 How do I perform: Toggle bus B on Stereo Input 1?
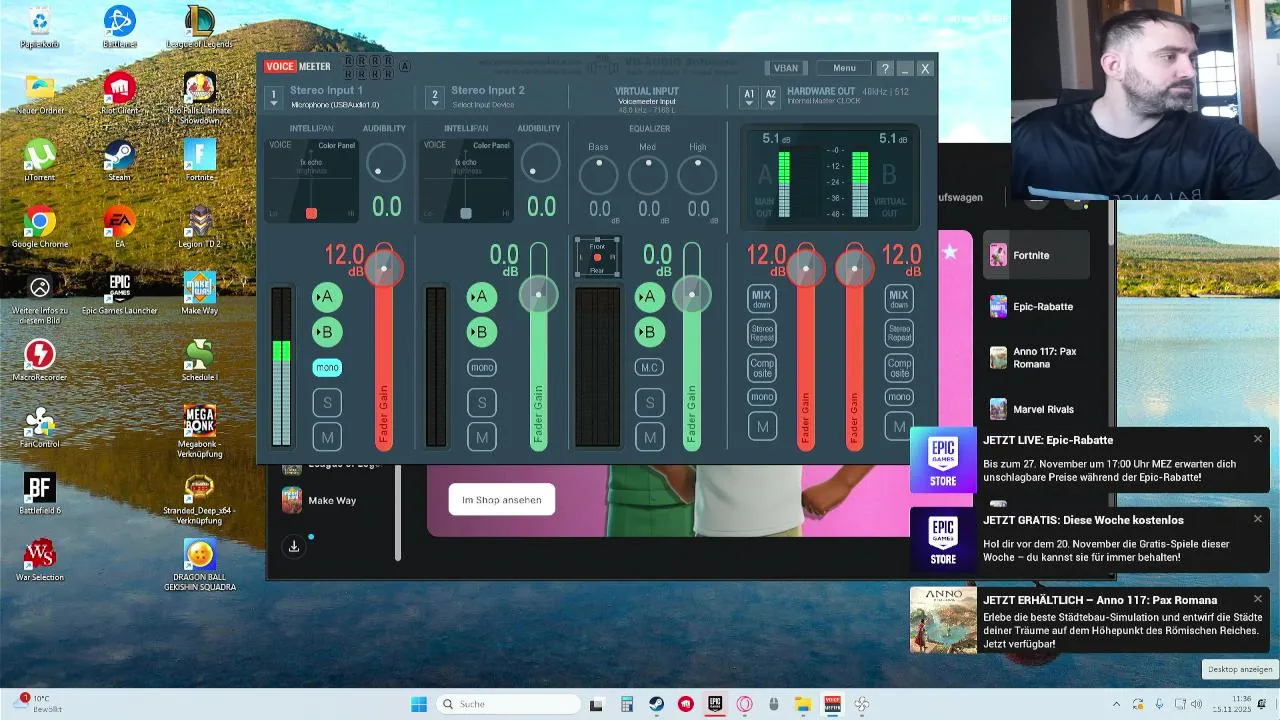[x=327, y=332]
